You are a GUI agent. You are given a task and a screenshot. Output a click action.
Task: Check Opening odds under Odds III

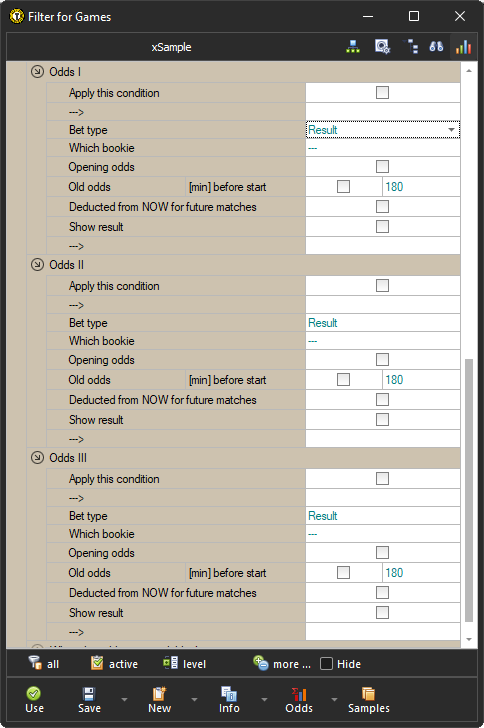point(382,552)
